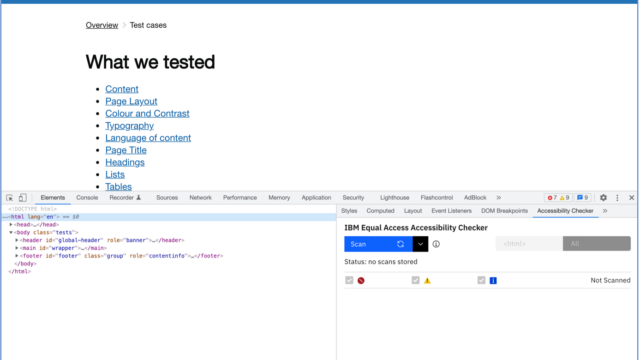Open the Colour and Contrast link
Viewport: 640px width, 360px height.
pos(147,113)
